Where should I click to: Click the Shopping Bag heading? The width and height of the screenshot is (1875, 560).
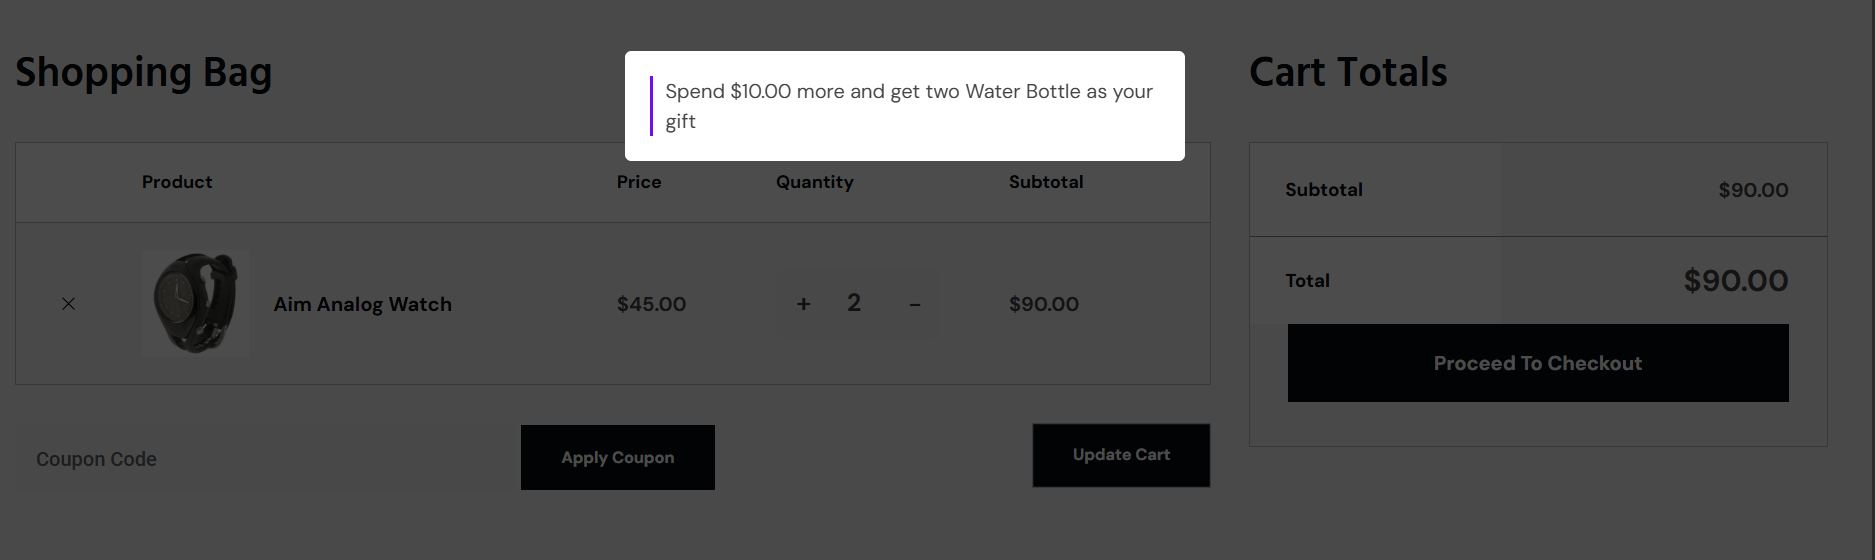(144, 73)
